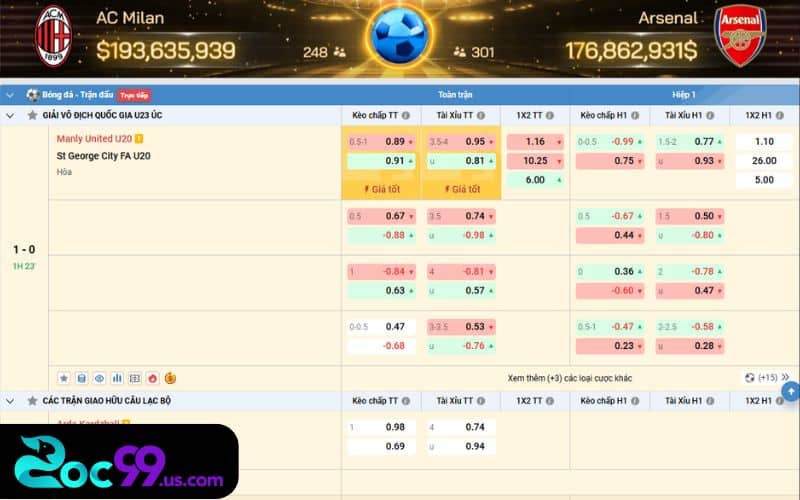This screenshot has height=500, width=800.
Task: Open match statistics bar chart icon
Action: click(117, 379)
